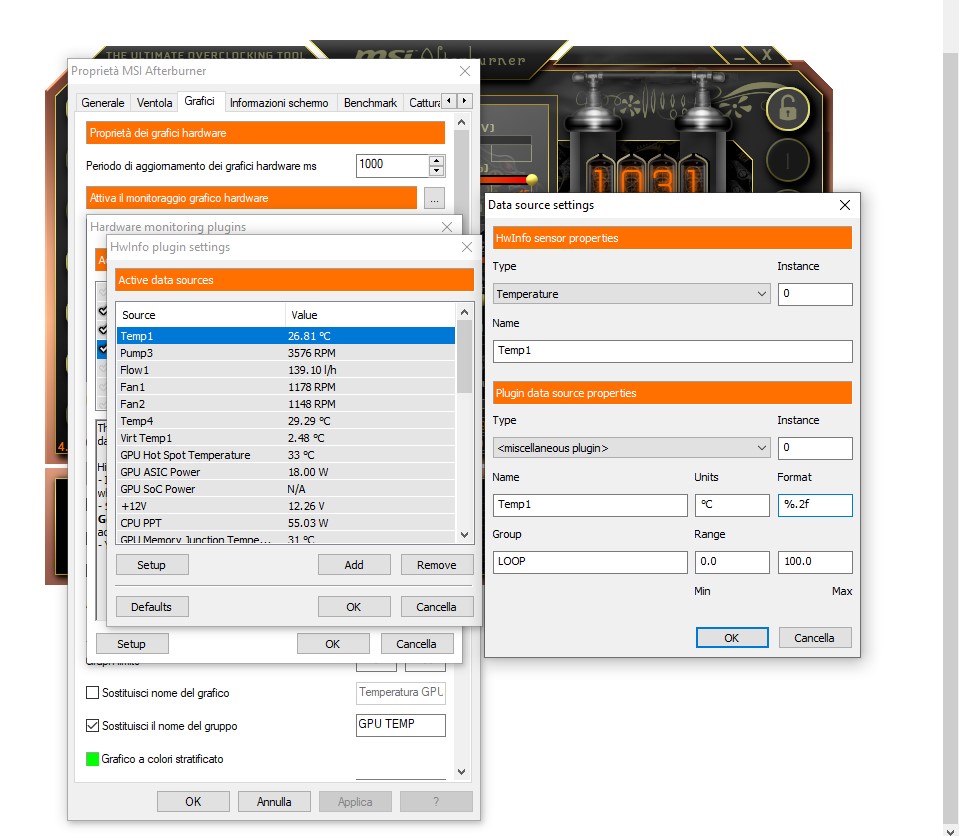Select the Grafici tab
Screen dimensions: 959x836
pos(199,101)
